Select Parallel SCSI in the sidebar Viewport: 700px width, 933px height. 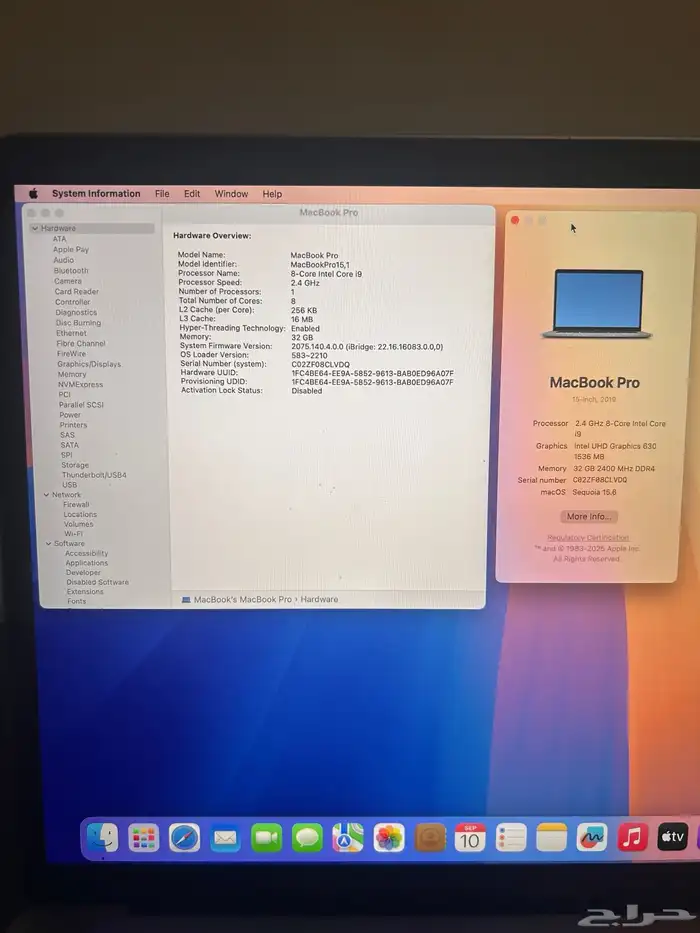82,405
